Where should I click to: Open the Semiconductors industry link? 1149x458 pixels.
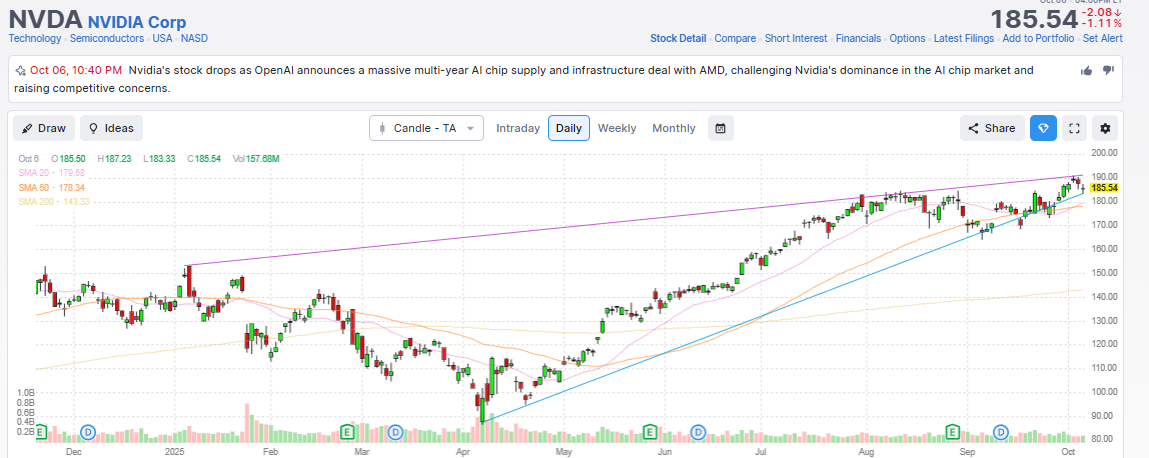pyautogui.click(x=107, y=38)
